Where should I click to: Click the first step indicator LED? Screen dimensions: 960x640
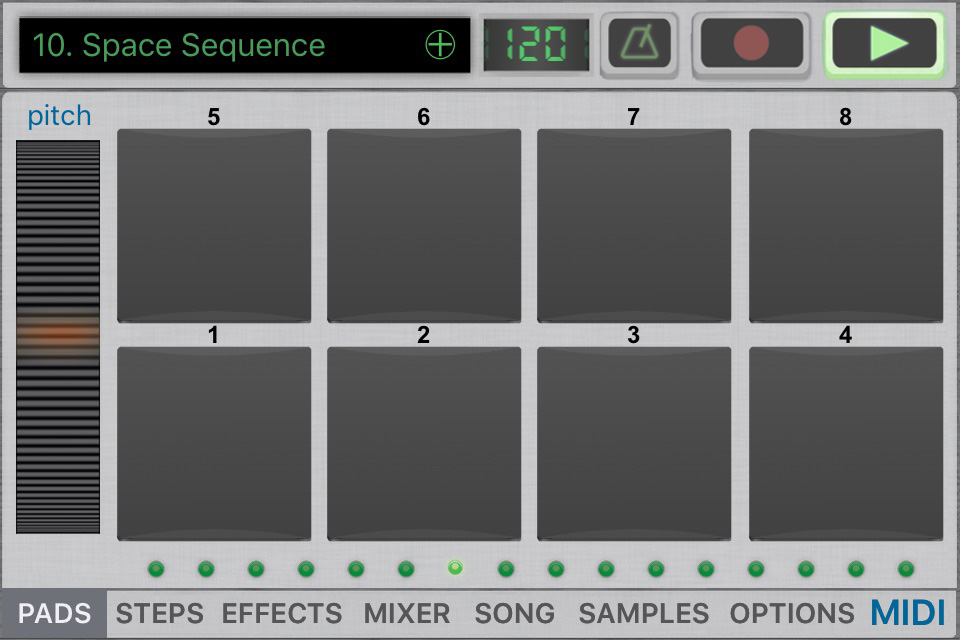coord(156,569)
